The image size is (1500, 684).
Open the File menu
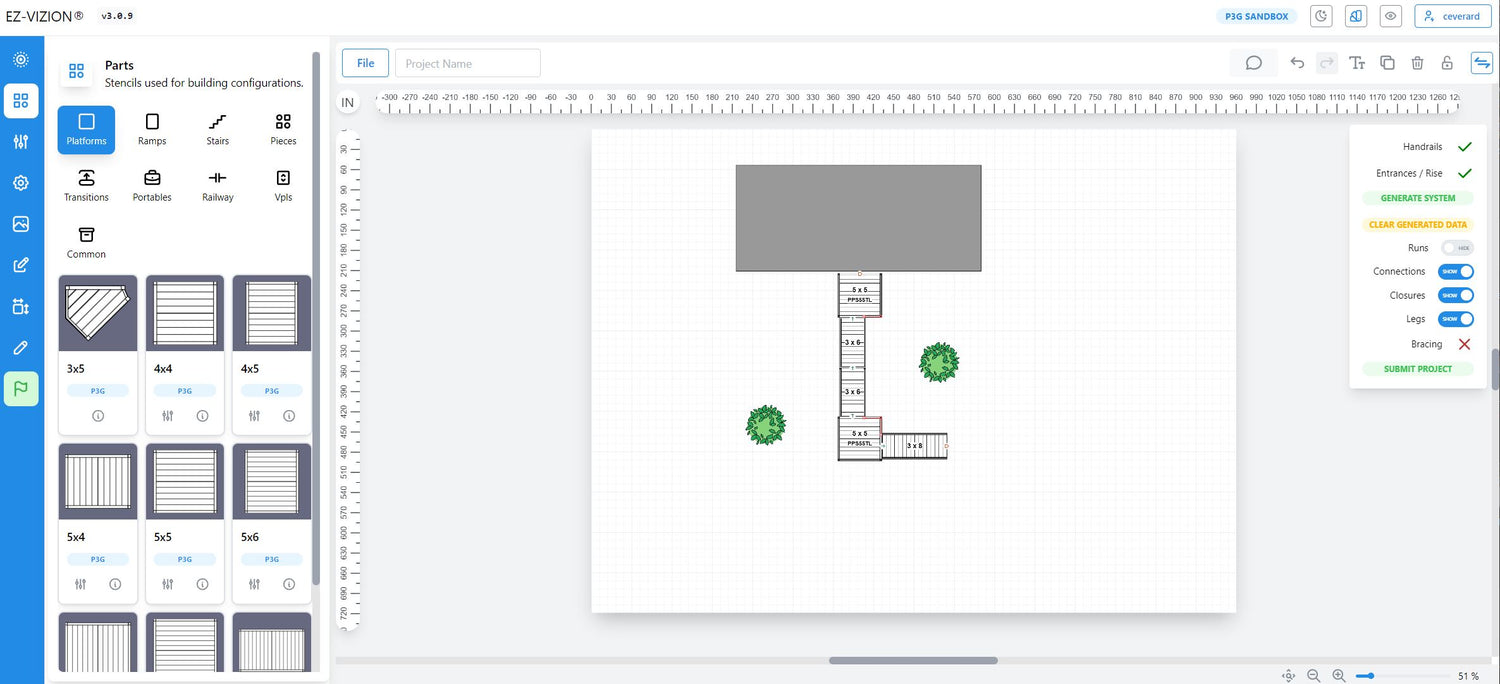point(365,63)
